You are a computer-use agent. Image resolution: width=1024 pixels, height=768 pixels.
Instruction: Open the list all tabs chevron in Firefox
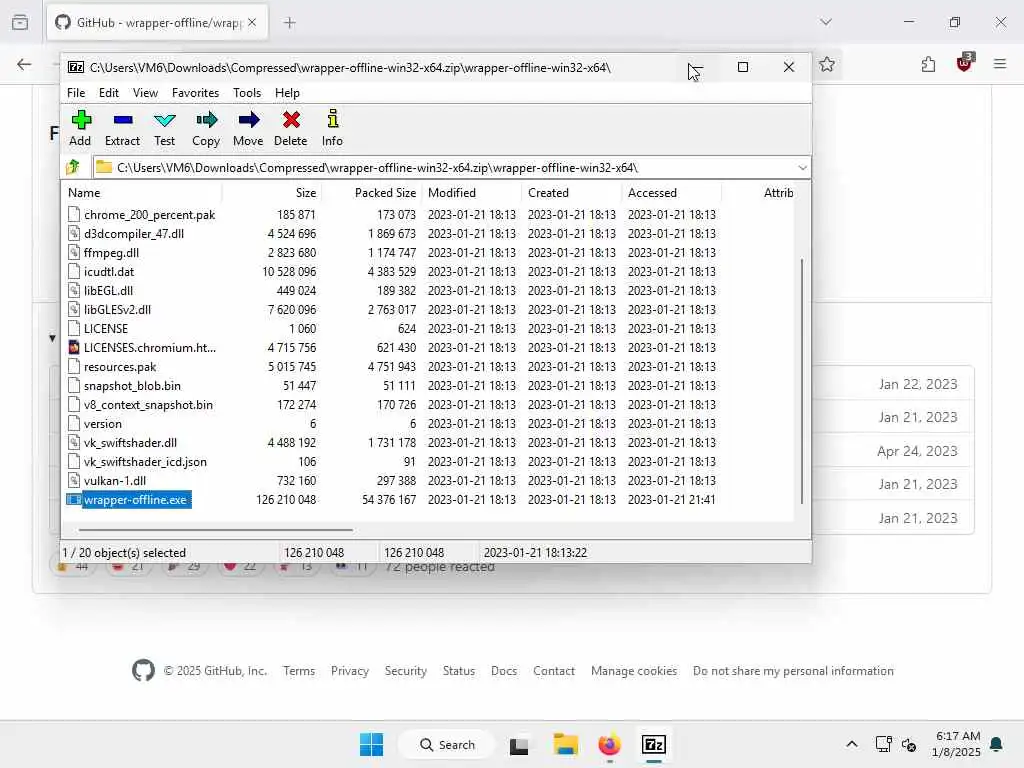coord(826,22)
